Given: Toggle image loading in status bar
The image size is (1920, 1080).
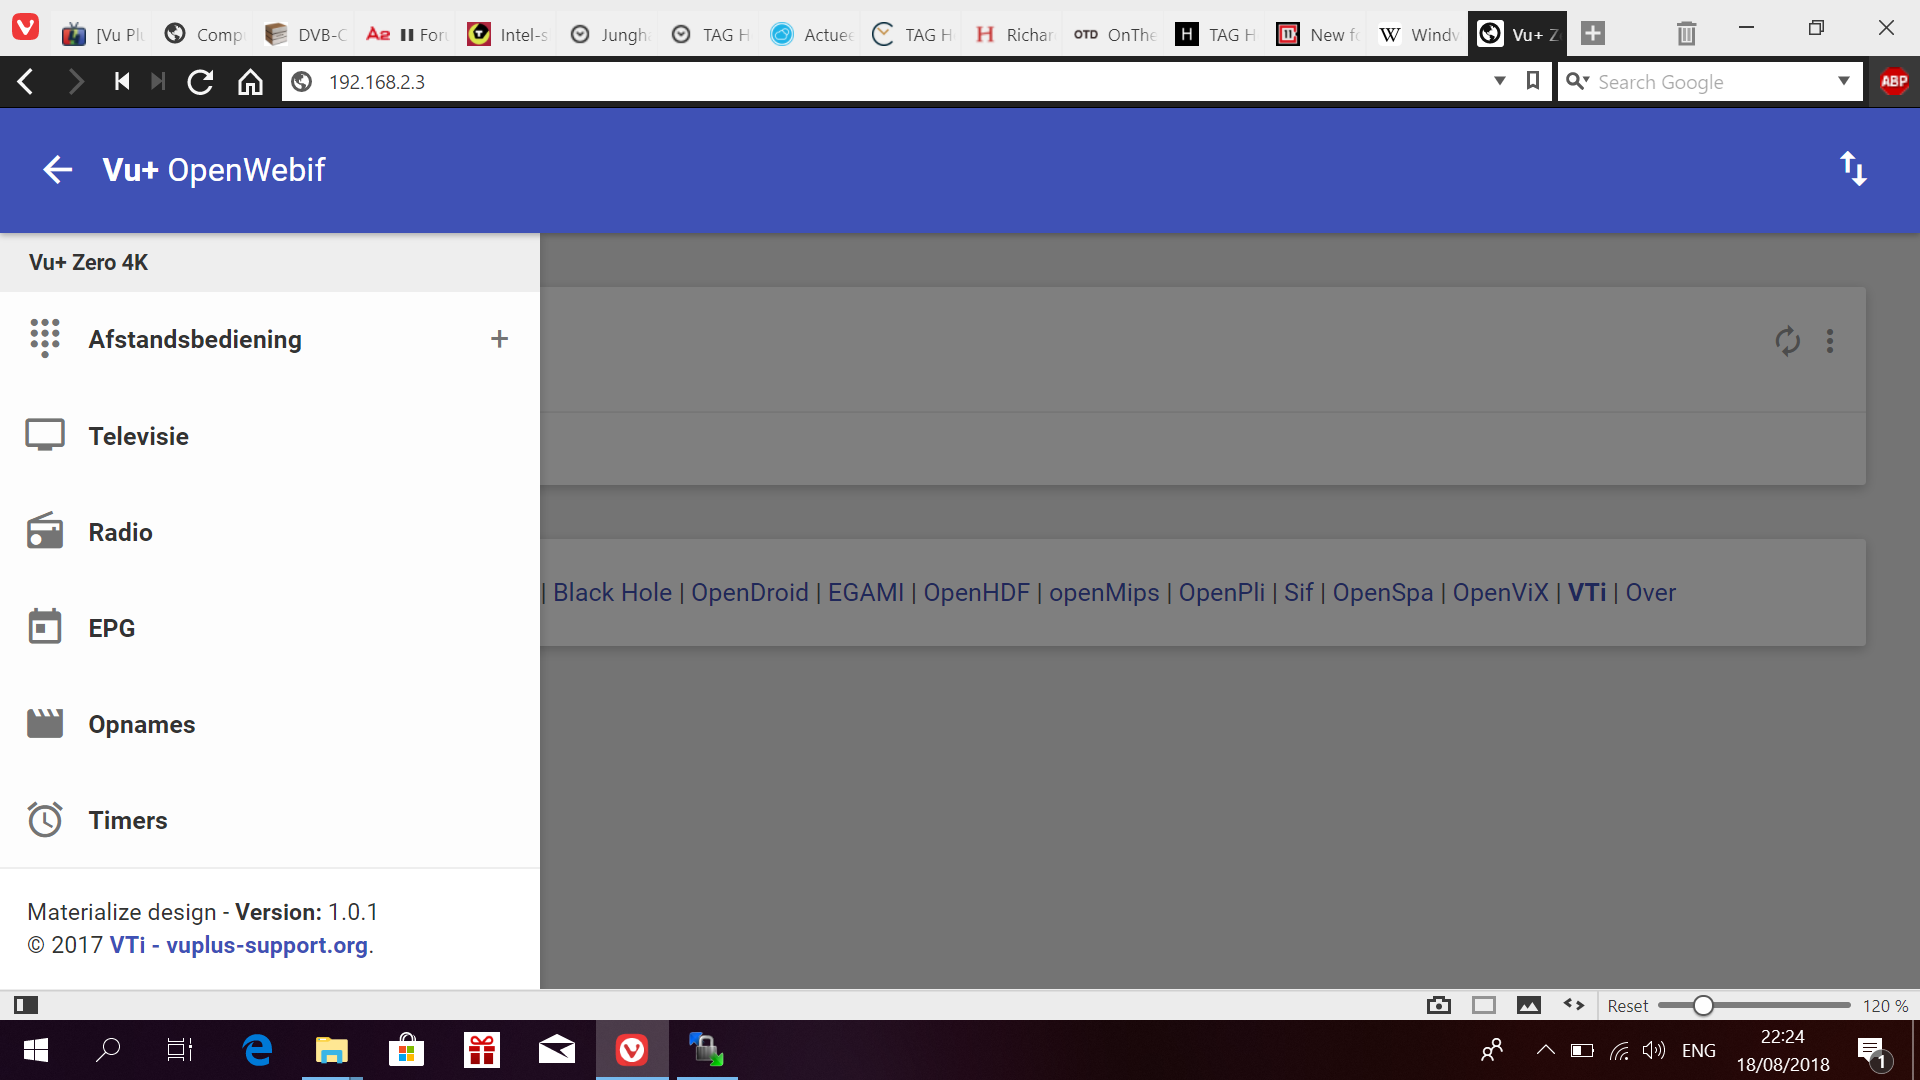Looking at the screenshot, I should (1528, 1005).
